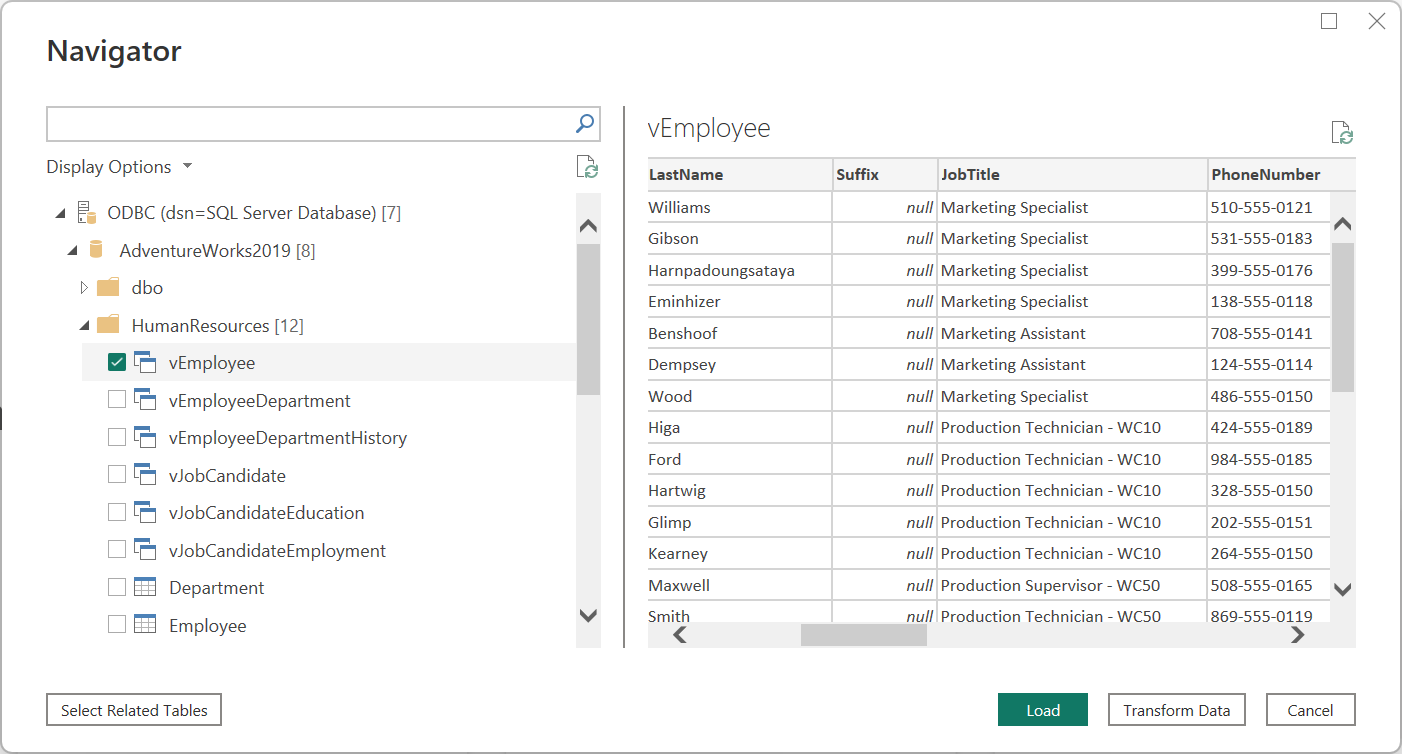The image size is (1402, 754).
Task: Click the Department table icon
Action: click(x=145, y=588)
